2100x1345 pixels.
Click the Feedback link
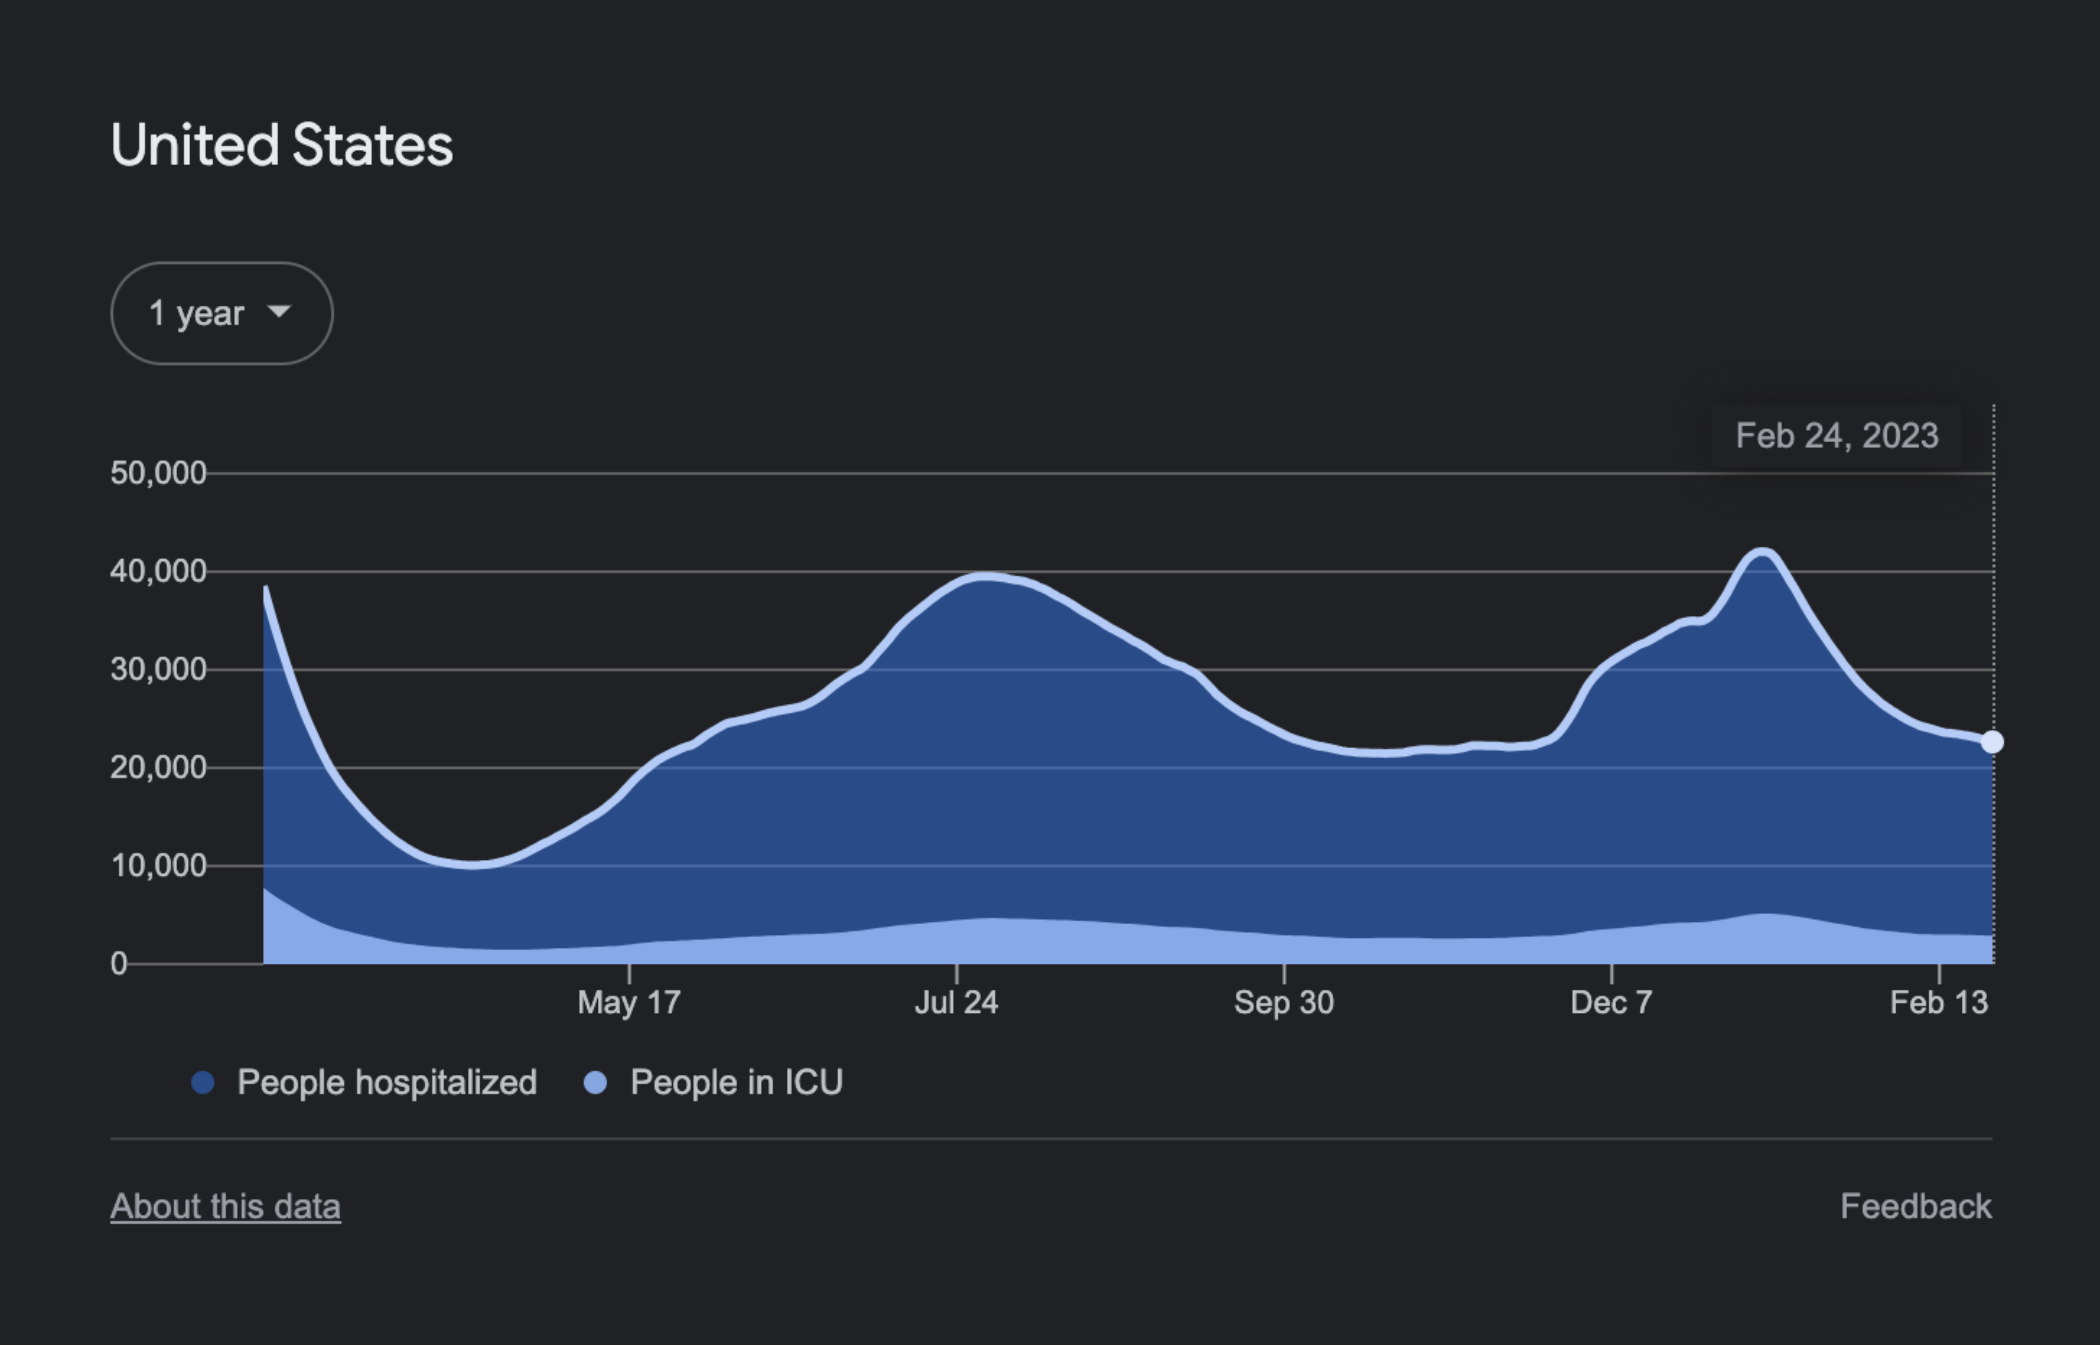pyautogui.click(x=1917, y=1207)
